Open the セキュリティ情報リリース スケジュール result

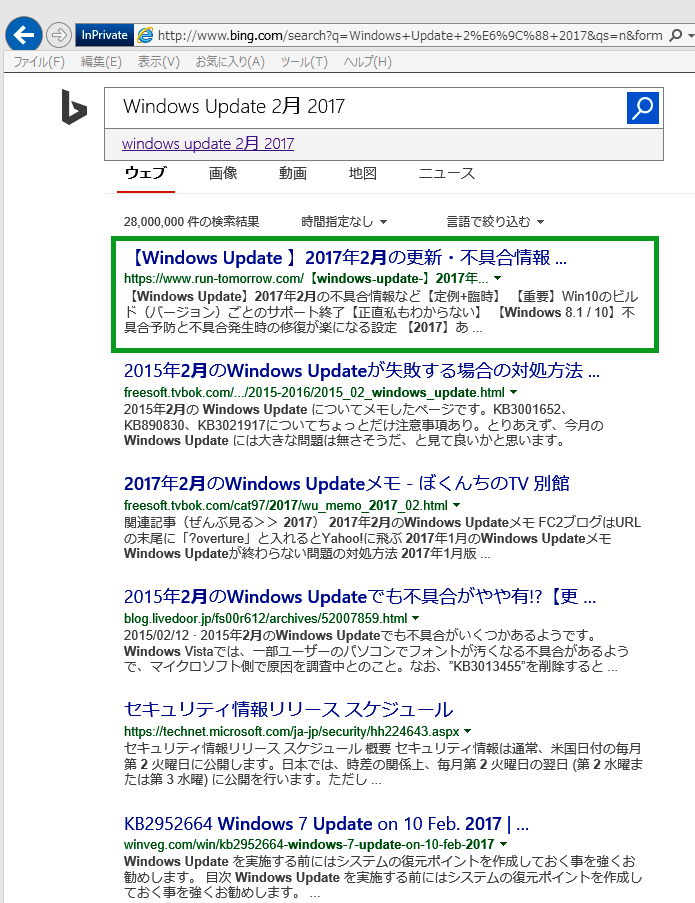click(288, 709)
